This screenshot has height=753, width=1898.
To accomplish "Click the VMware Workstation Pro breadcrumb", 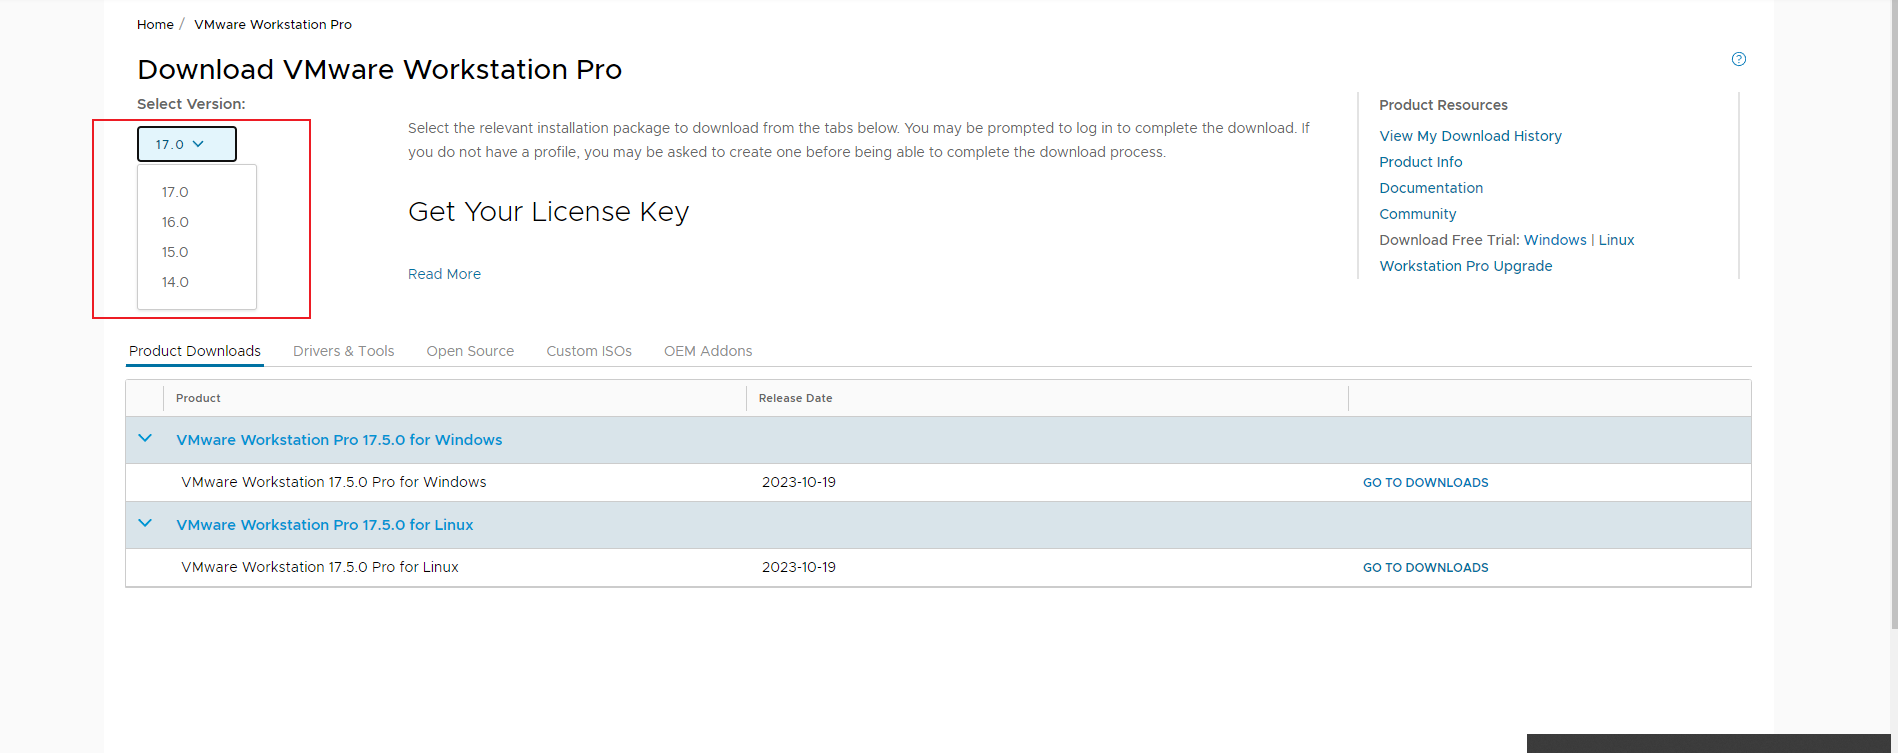I will click(273, 24).
